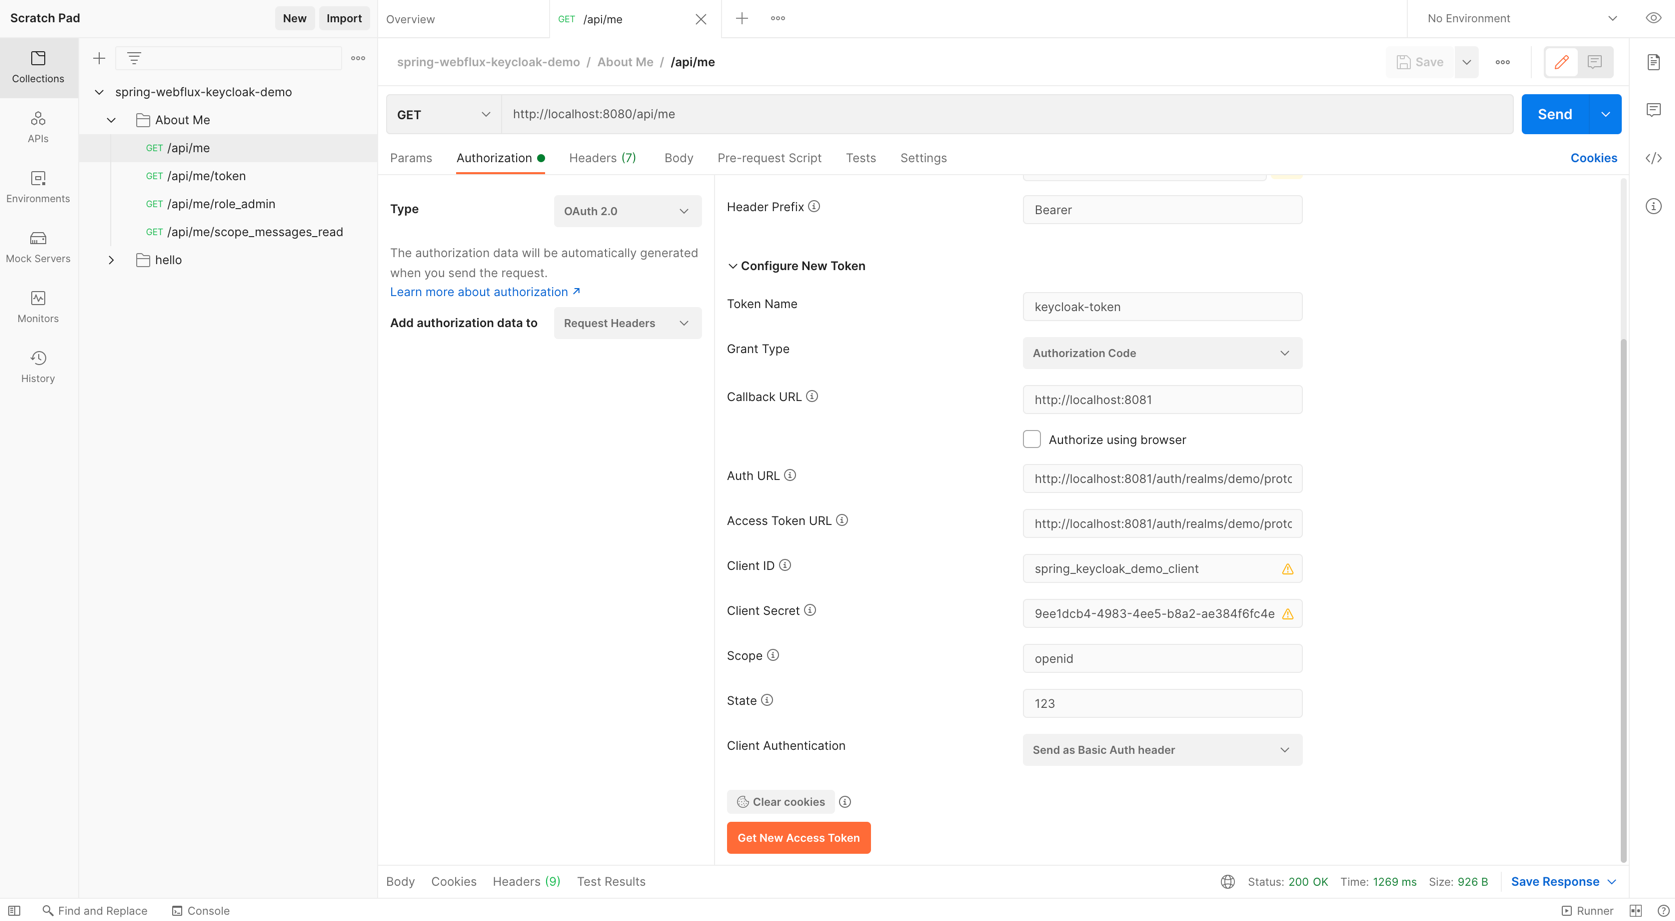
Task: Open the comments side panel icon
Action: pyautogui.click(x=1654, y=110)
